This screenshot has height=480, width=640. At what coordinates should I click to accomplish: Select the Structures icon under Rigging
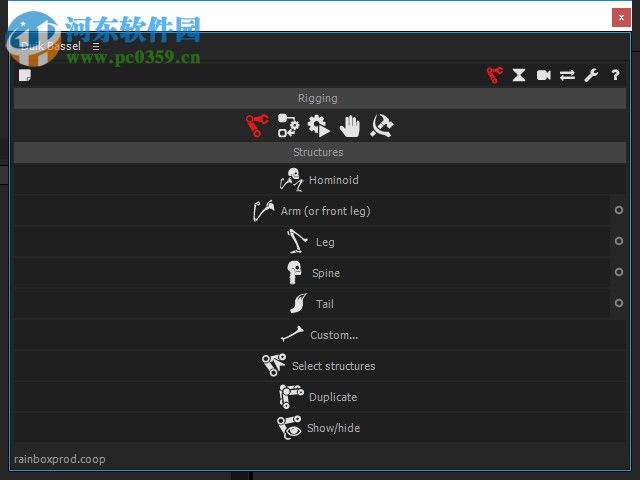point(257,125)
